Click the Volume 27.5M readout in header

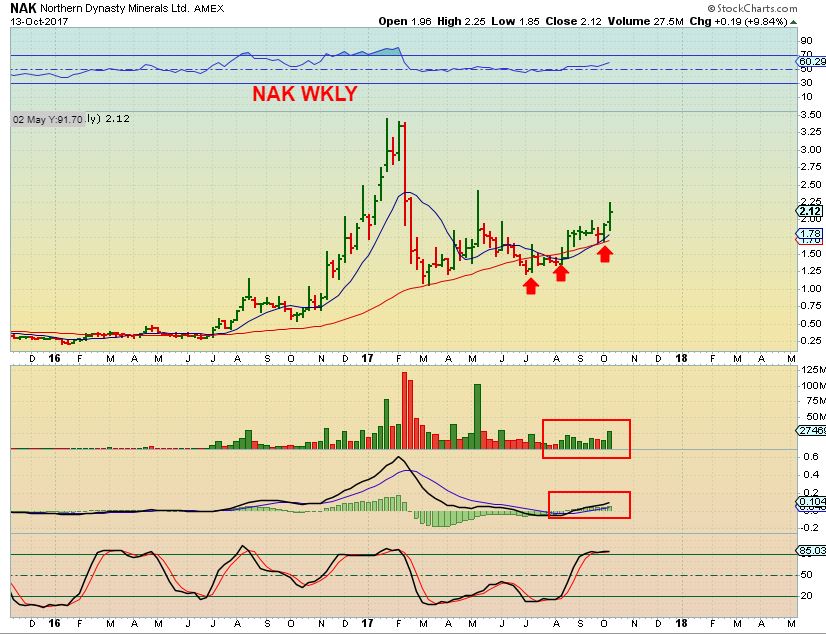(645, 22)
